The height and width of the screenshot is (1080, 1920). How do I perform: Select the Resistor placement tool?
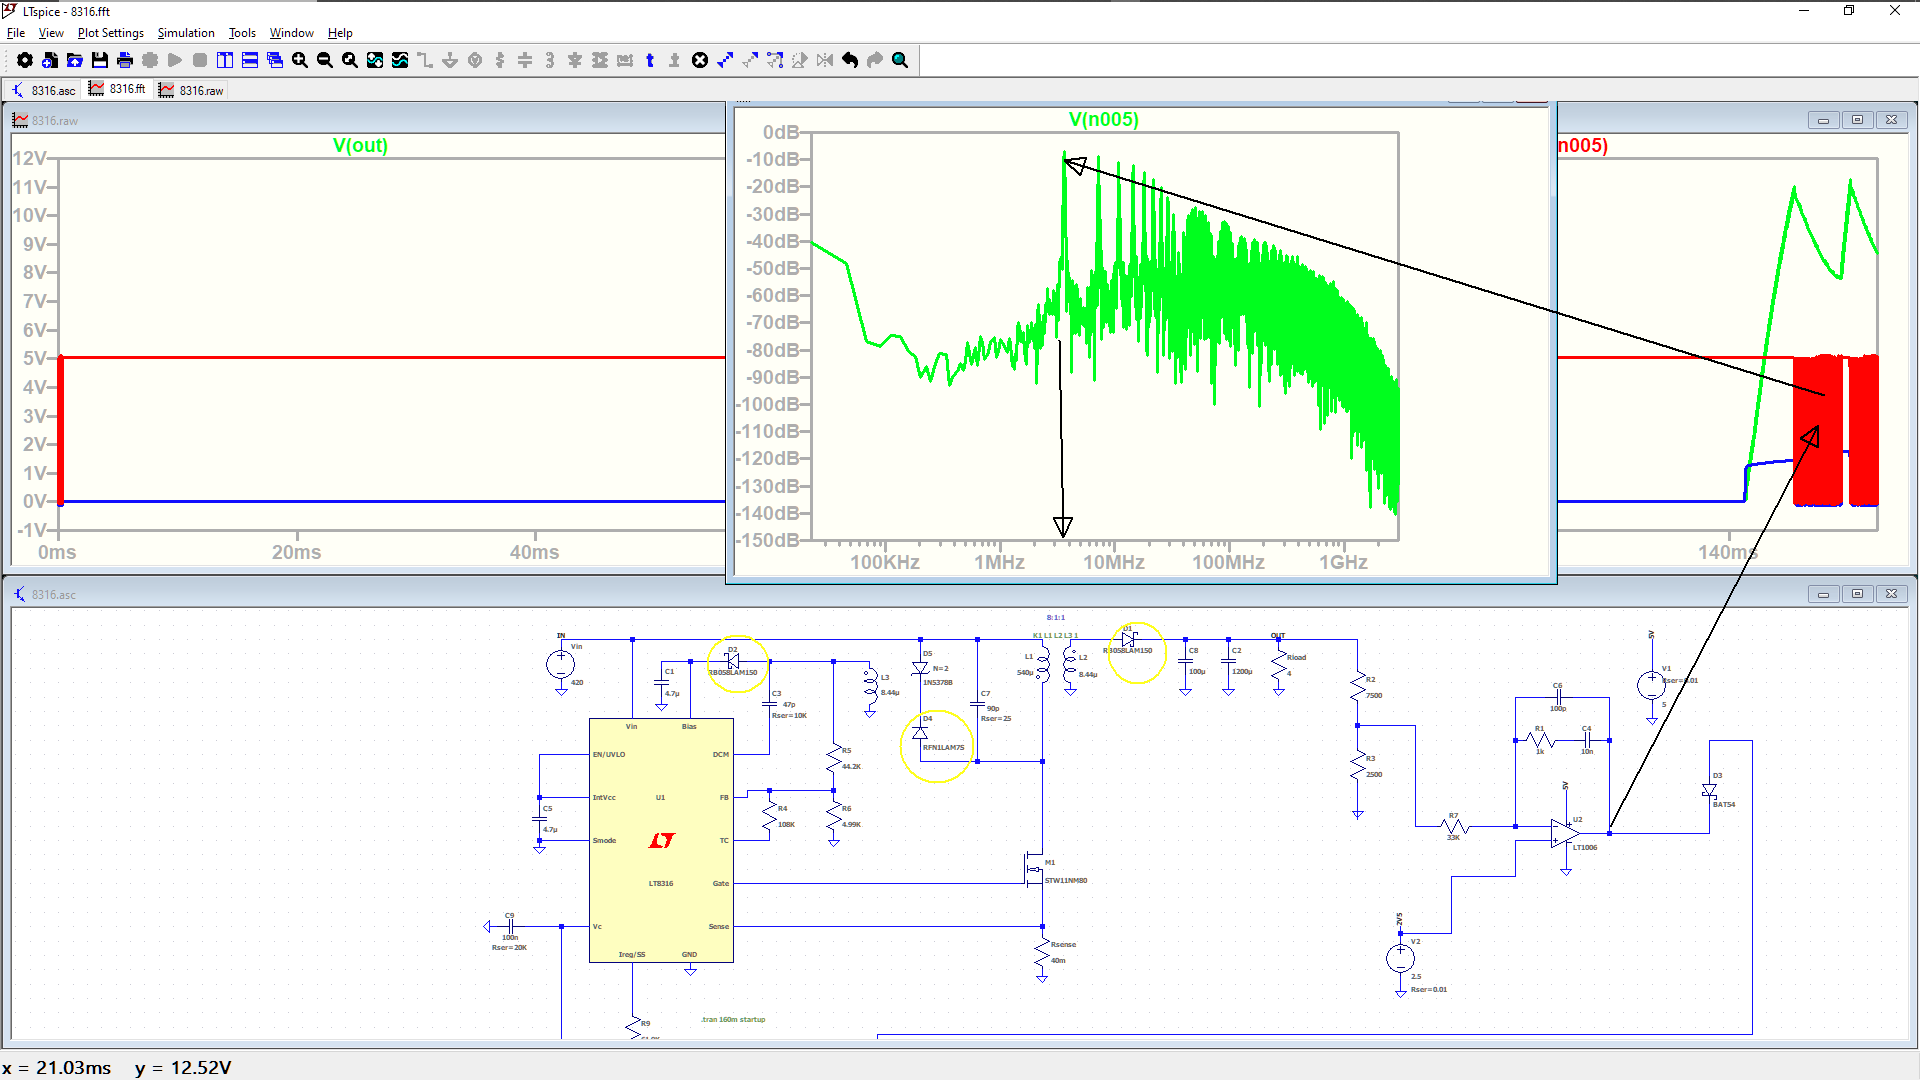pyautogui.click(x=500, y=60)
